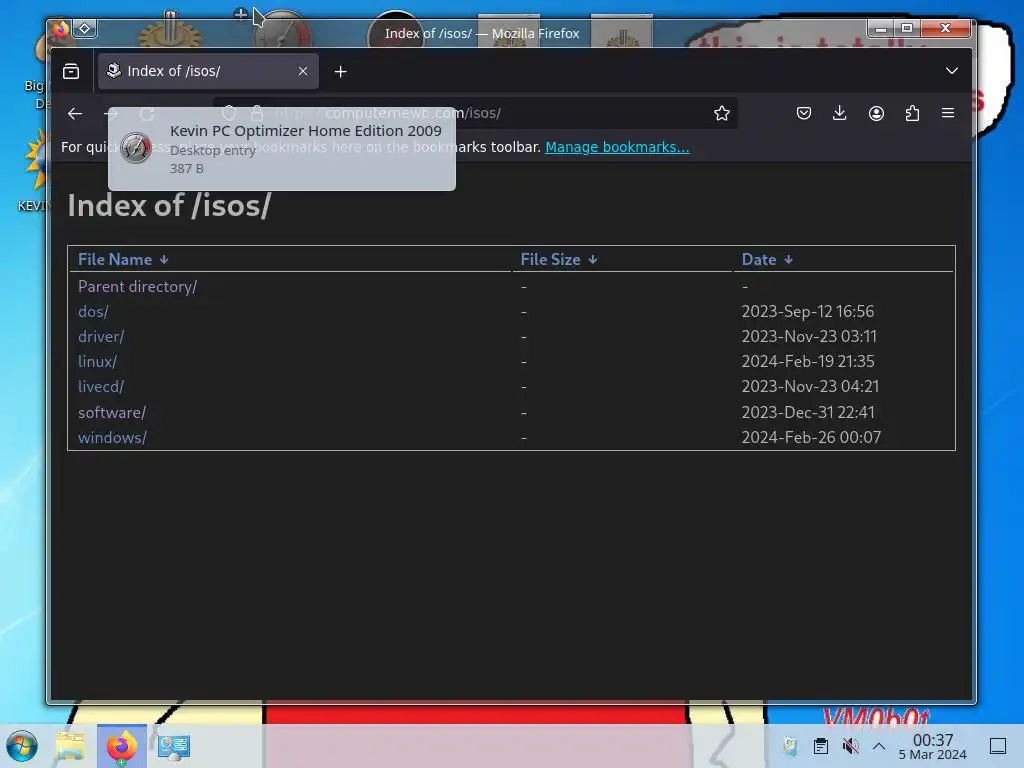
Task: Sort listing by File Size header
Action: (x=551, y=259)
